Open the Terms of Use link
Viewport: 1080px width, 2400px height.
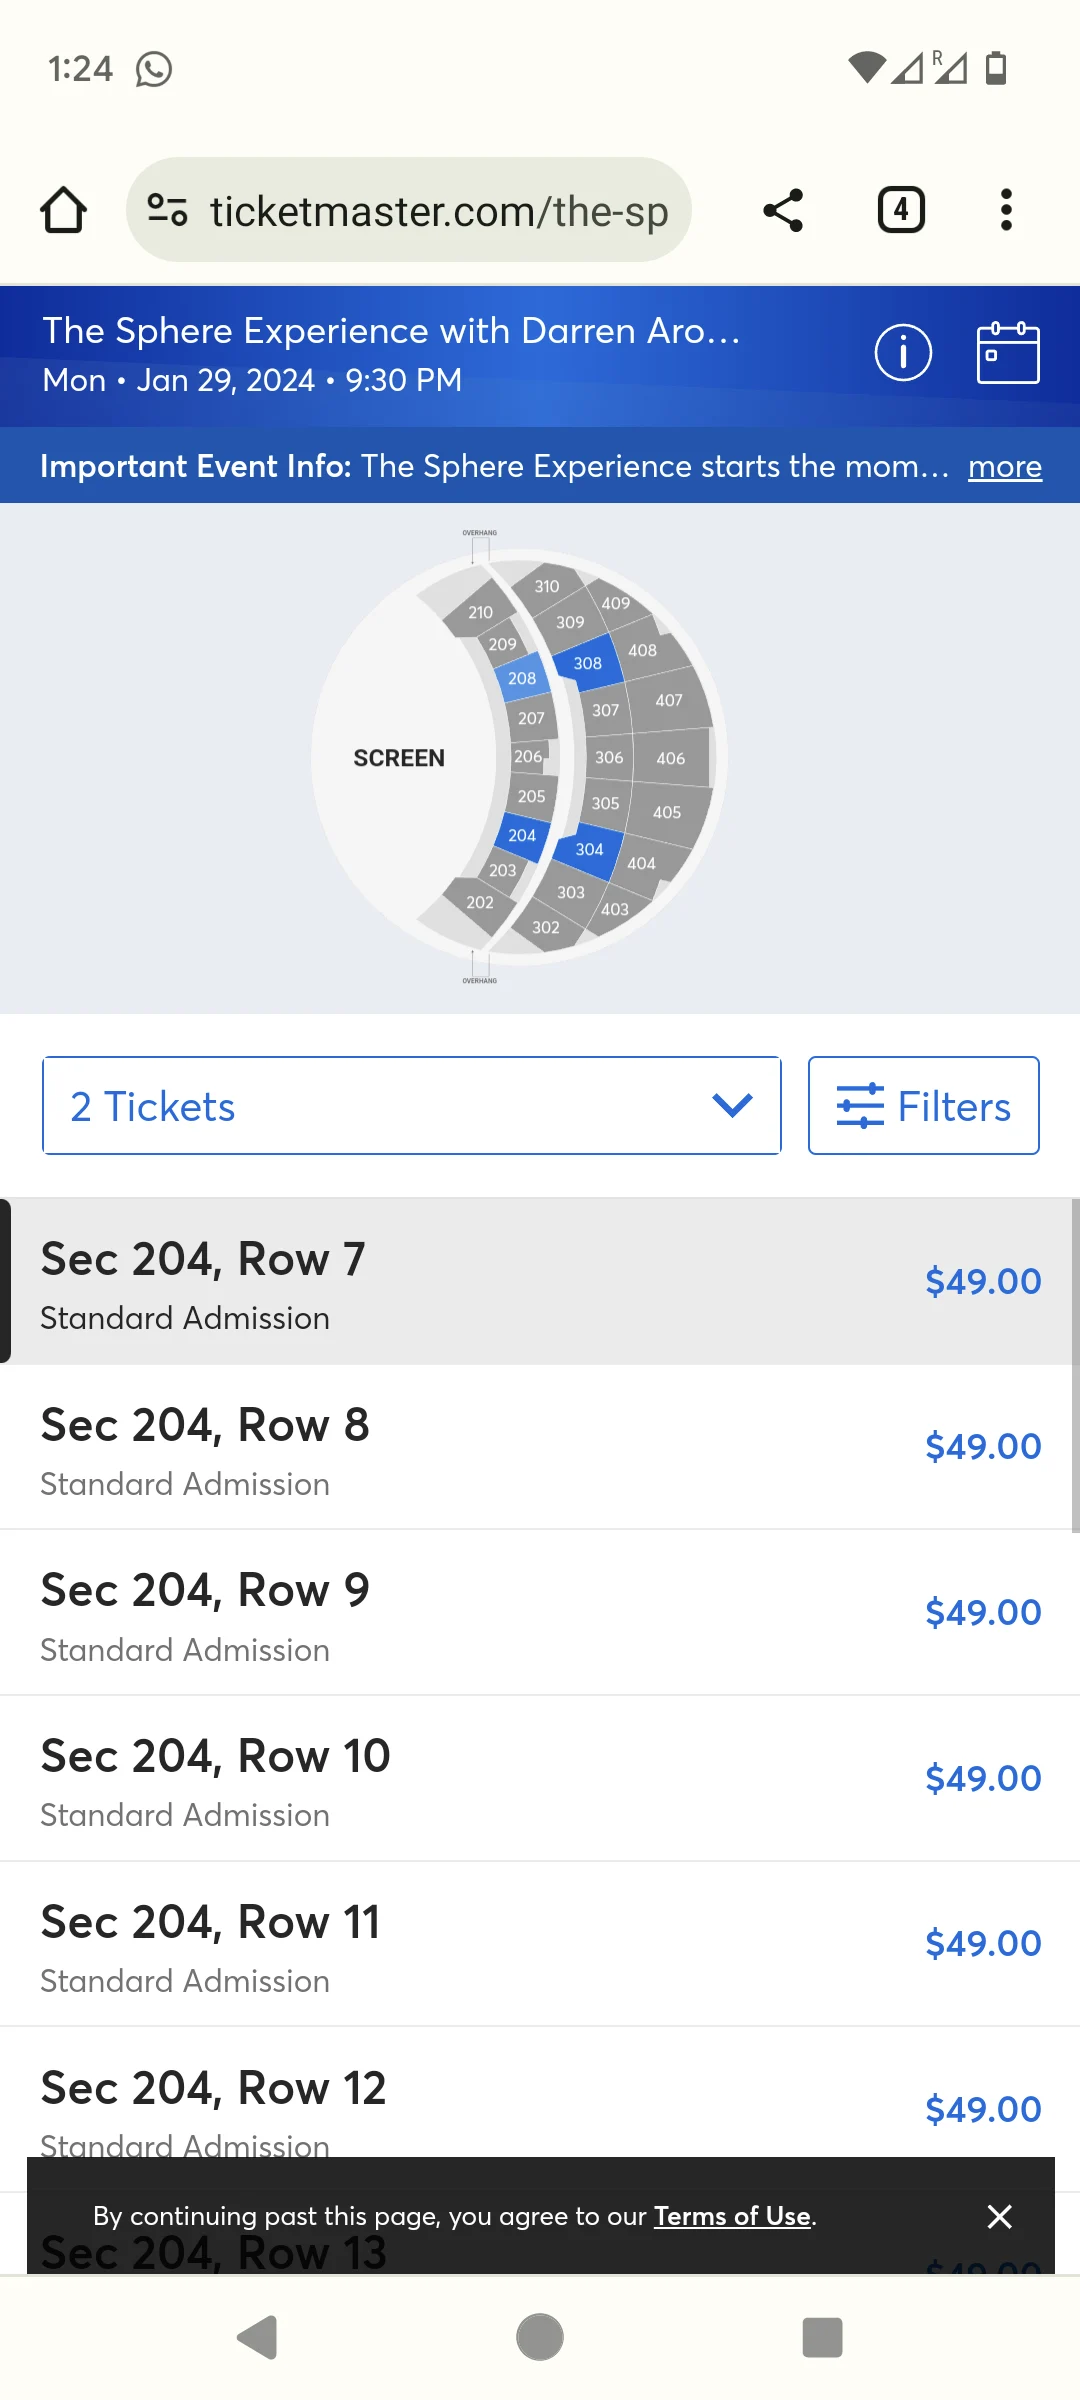(733, 2216)
